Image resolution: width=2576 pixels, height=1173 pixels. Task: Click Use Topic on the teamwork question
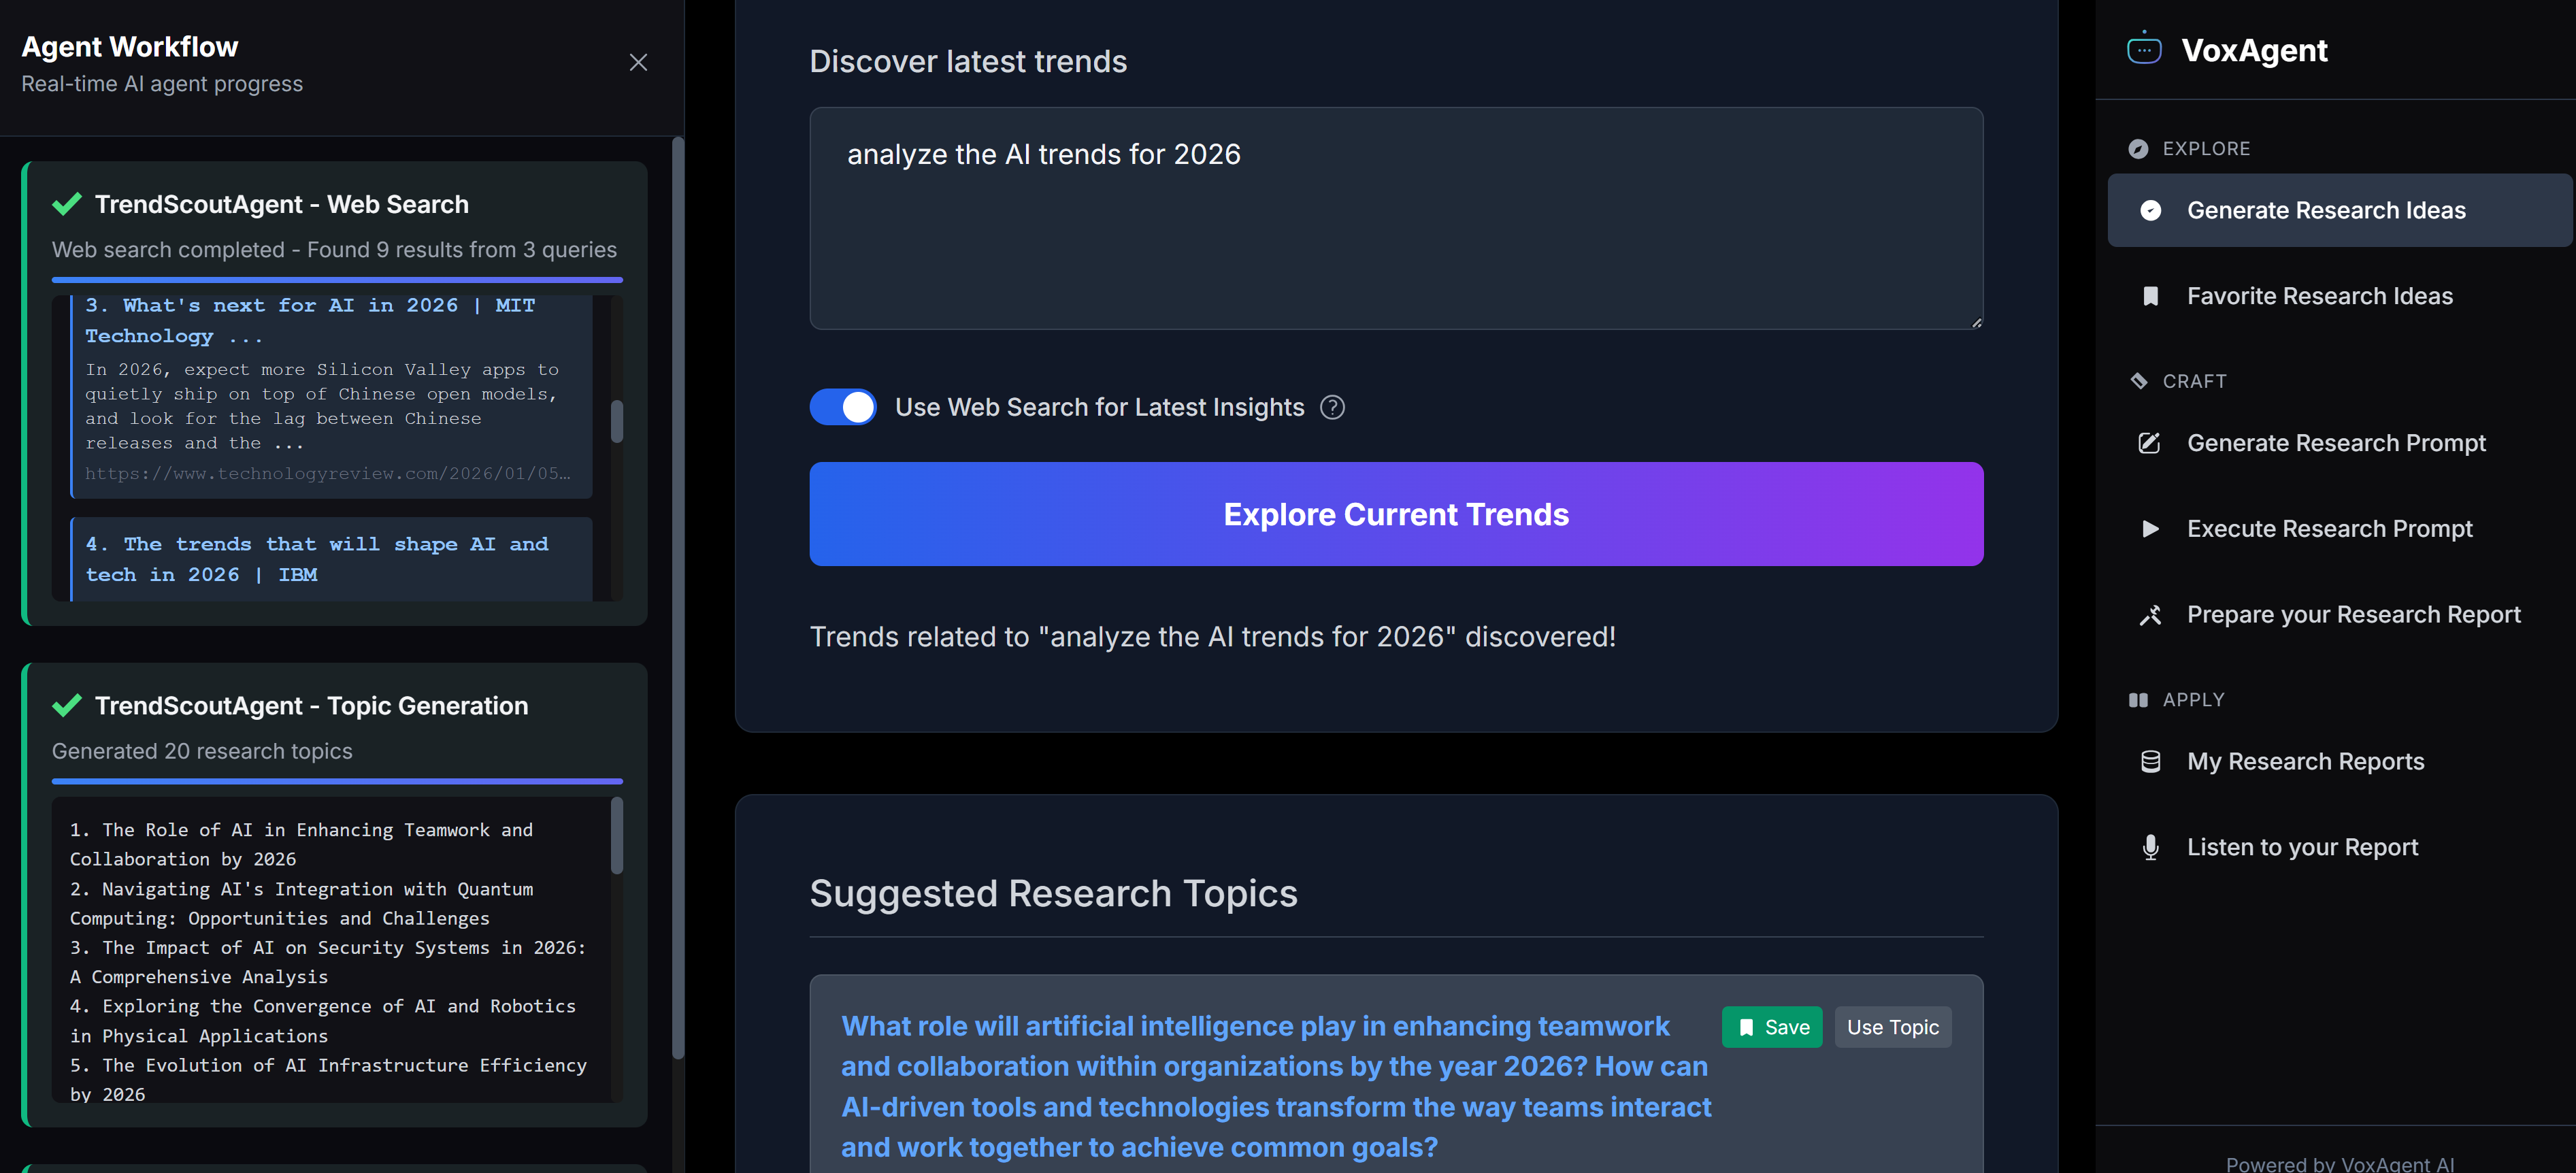(x=1892, y=1027)
